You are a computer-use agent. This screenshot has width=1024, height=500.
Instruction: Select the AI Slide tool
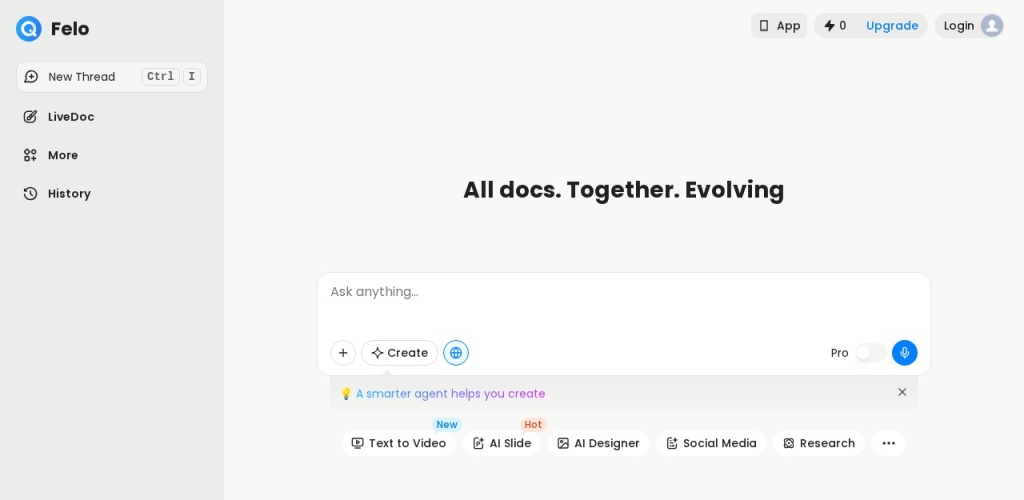click(502, 443)
